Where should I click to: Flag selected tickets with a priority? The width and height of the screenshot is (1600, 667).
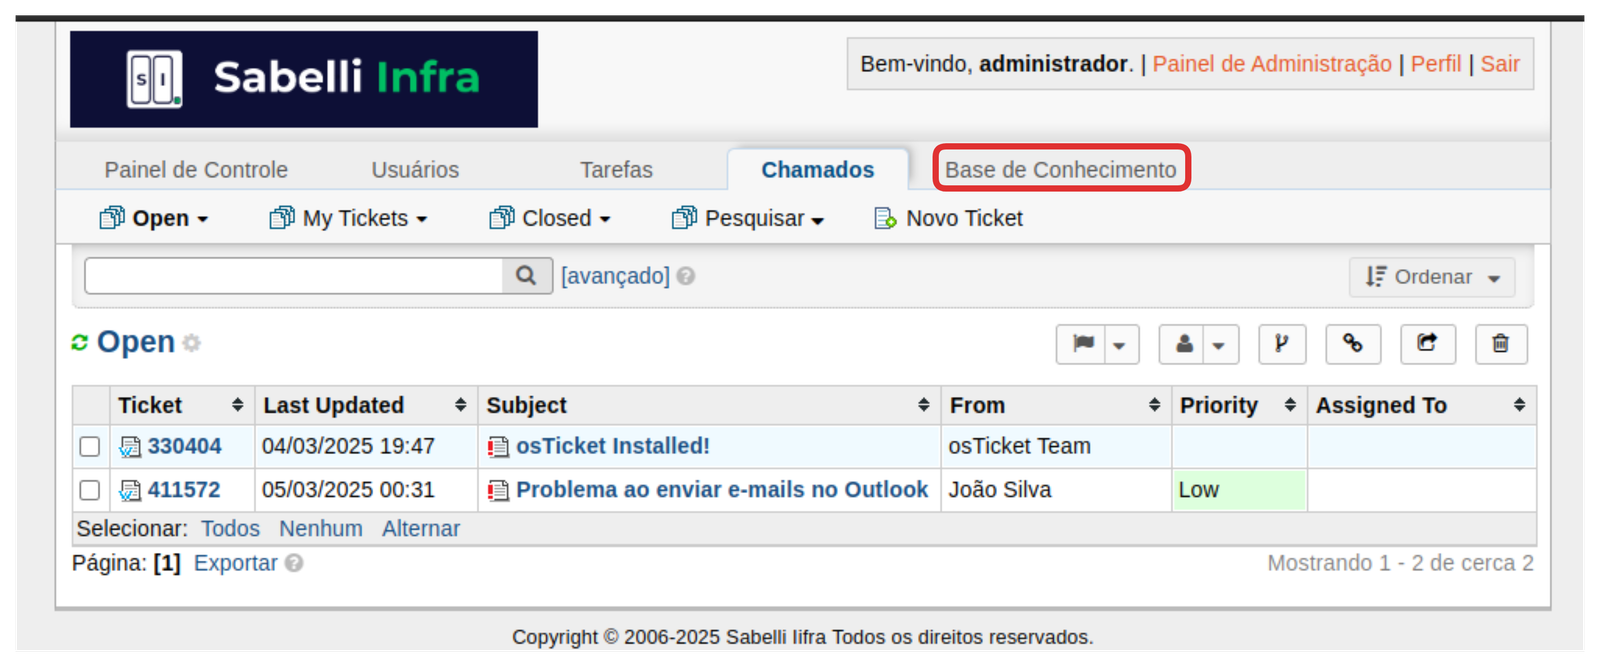(1083, 344)
